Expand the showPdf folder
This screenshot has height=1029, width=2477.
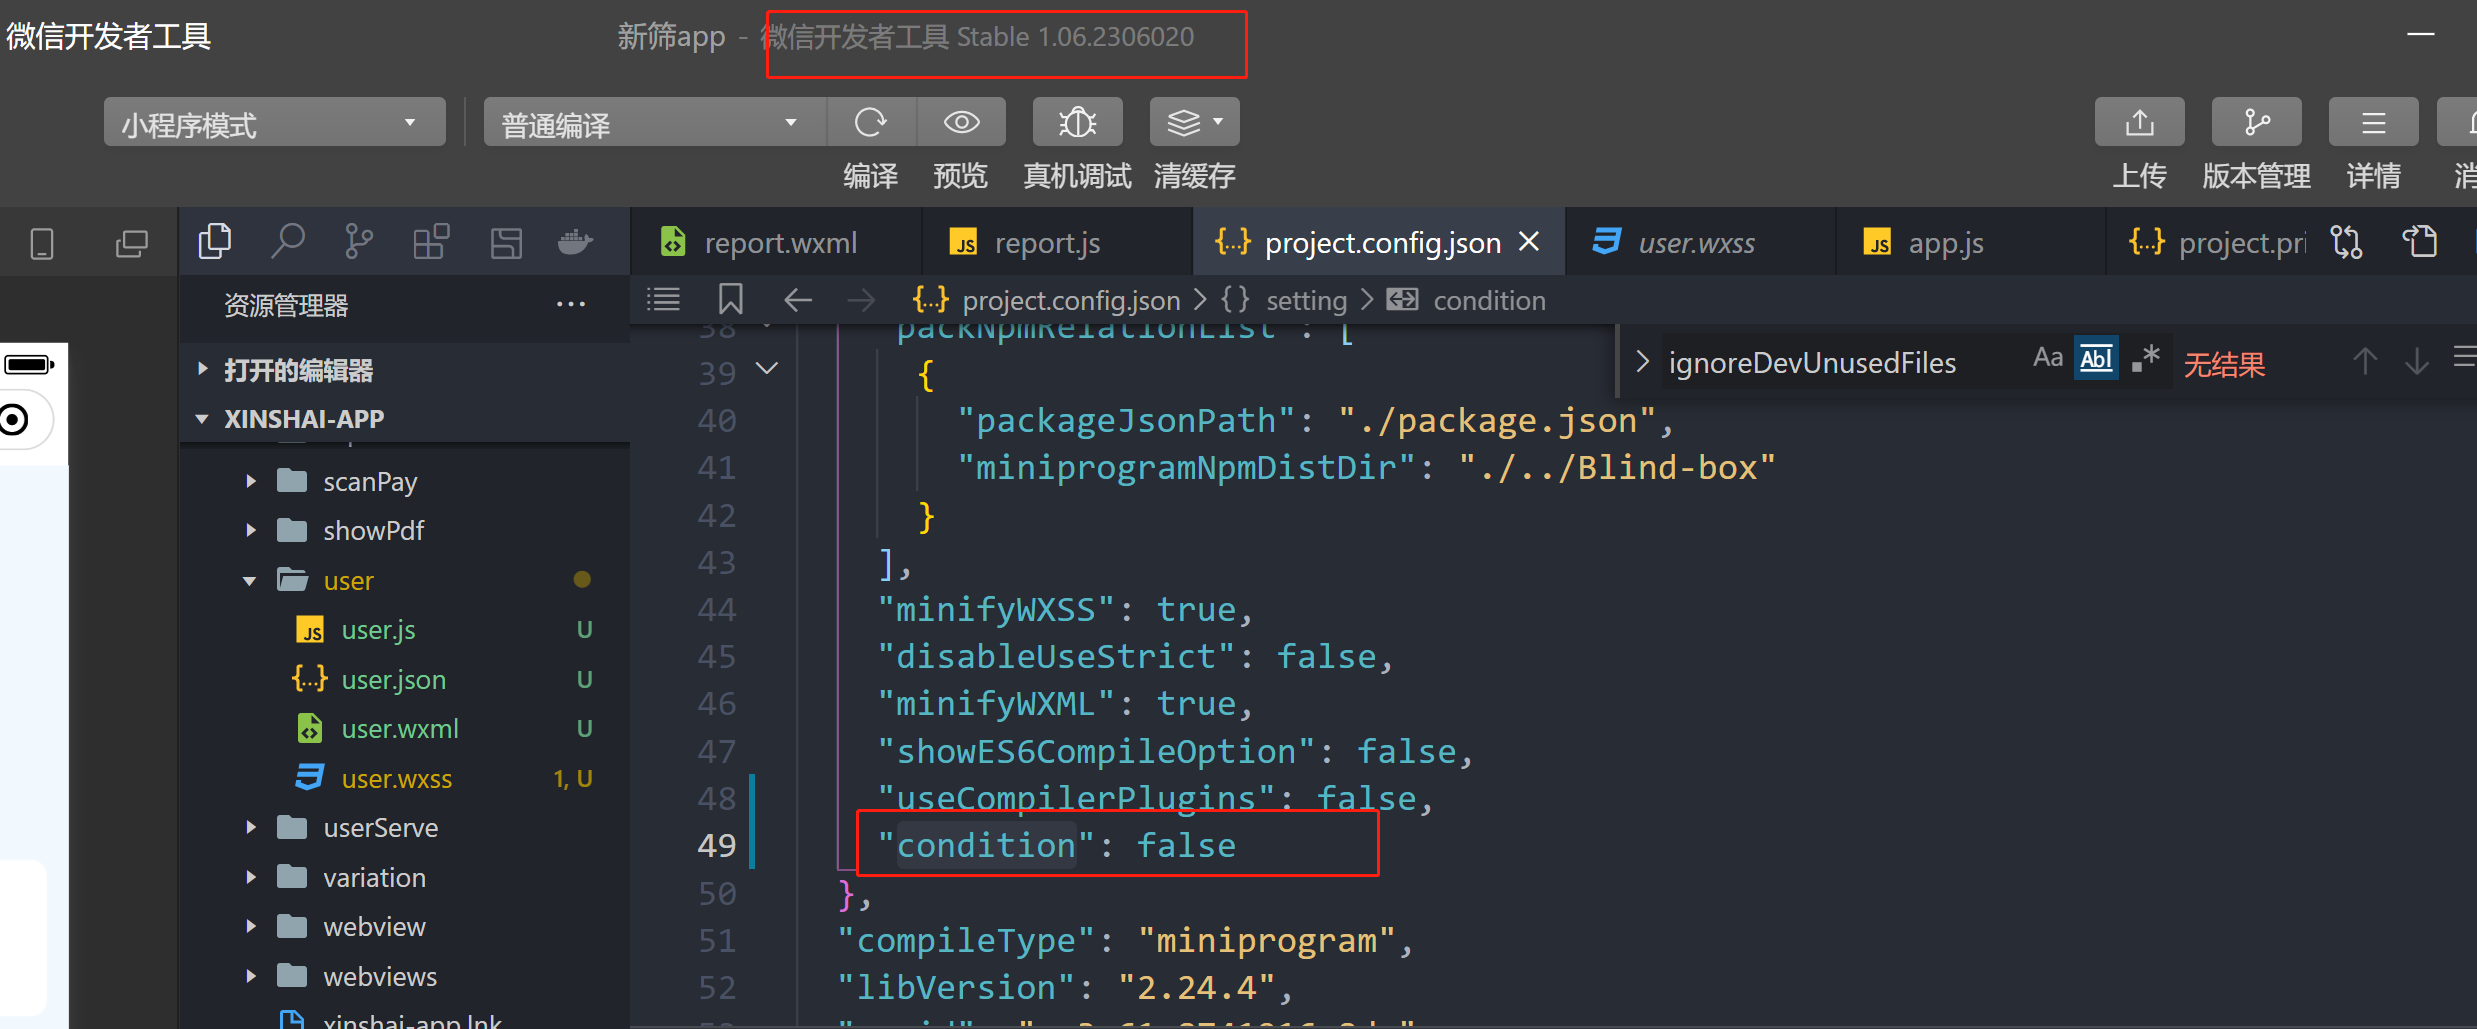[x=250, y=530]
